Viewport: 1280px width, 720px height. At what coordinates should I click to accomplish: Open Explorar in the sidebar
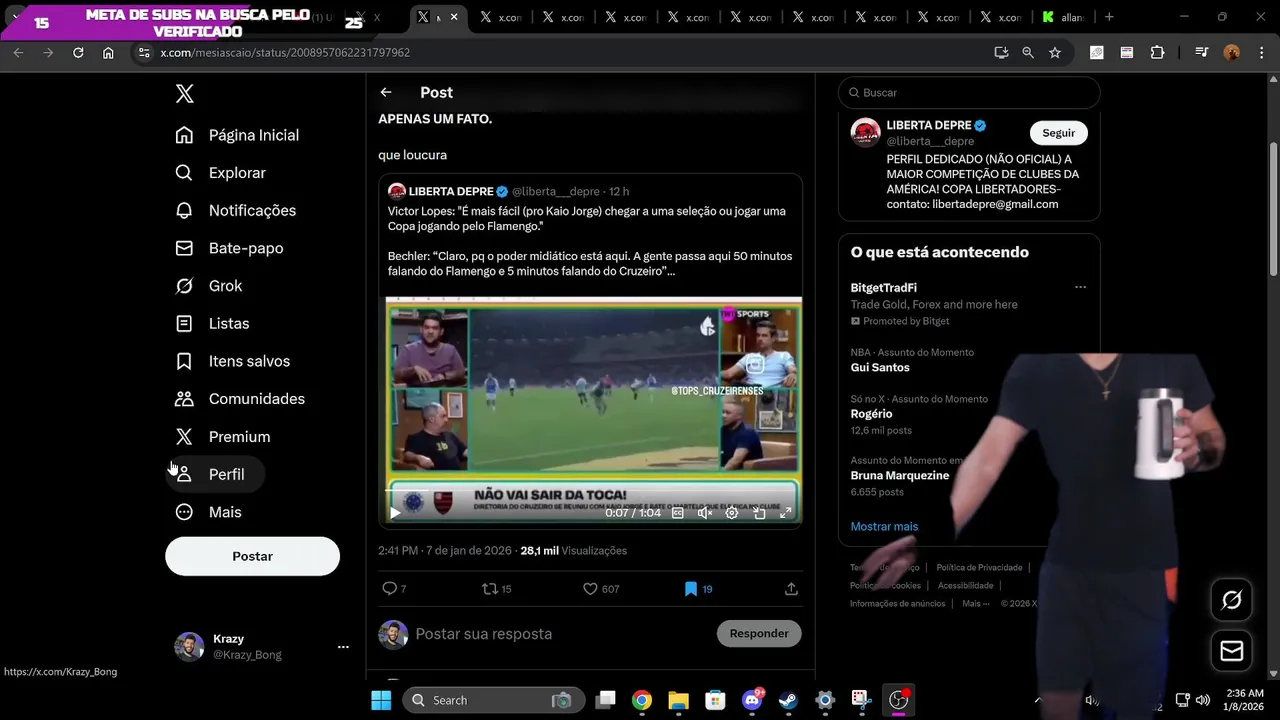pyautogui.click(x=221, y=173)
